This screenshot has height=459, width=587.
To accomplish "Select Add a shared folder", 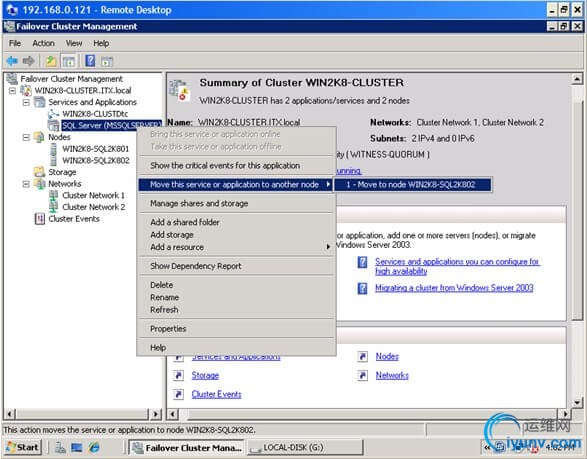I will (237, 222).
